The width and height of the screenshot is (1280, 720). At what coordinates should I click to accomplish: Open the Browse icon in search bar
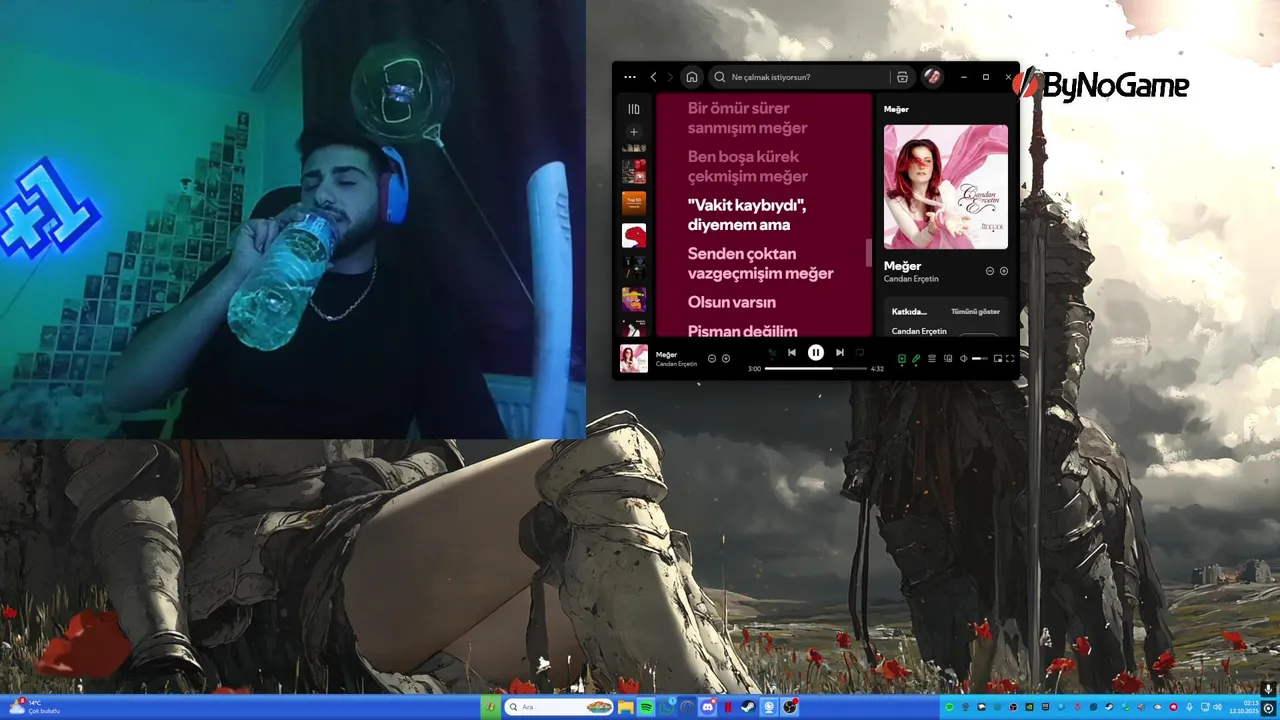[x=902, y=77]
